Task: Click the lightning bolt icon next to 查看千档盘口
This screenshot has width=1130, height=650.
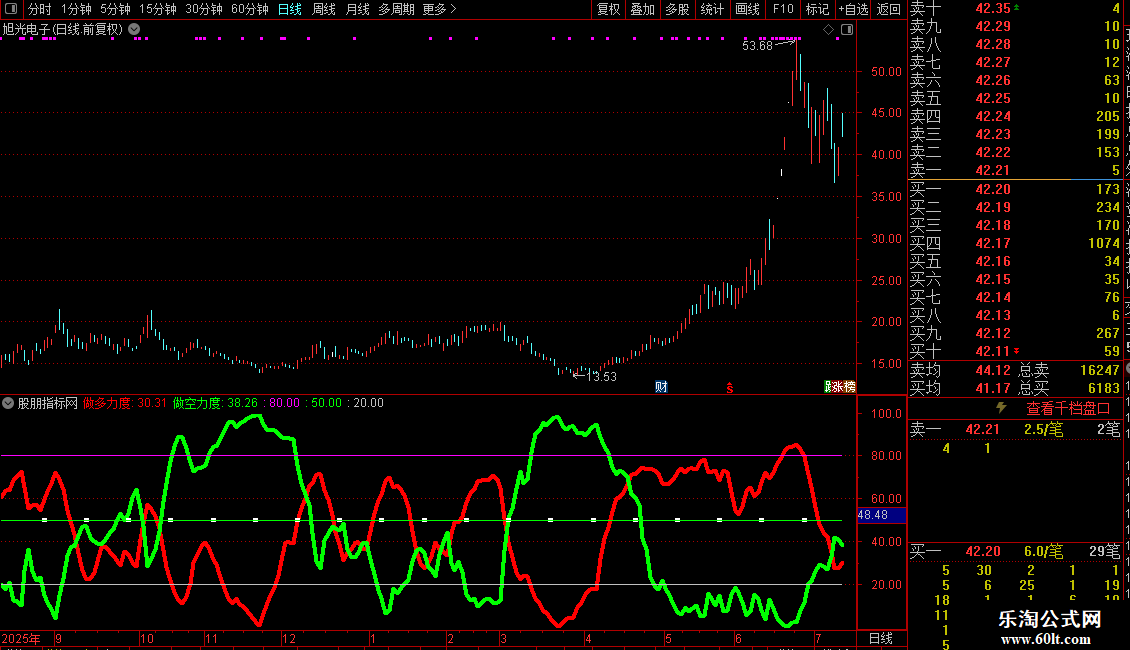Action: (x=1001, y=408)
